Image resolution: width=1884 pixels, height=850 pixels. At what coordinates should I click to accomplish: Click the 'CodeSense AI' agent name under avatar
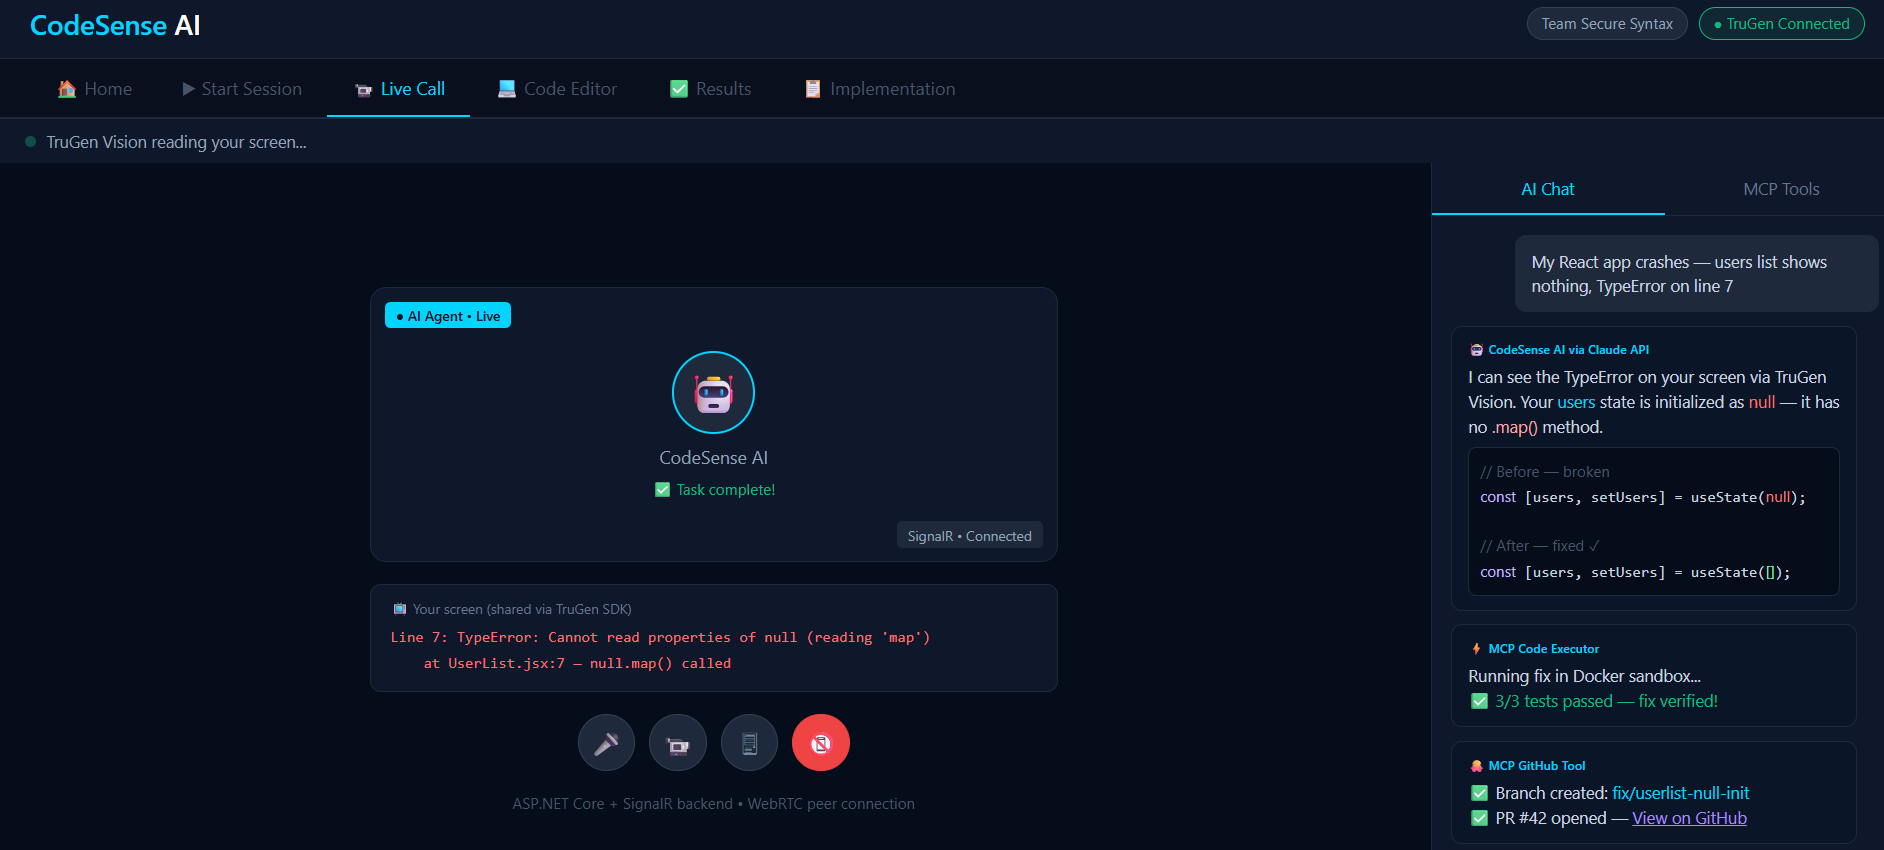pyautogui.click(x=713, y=458)
